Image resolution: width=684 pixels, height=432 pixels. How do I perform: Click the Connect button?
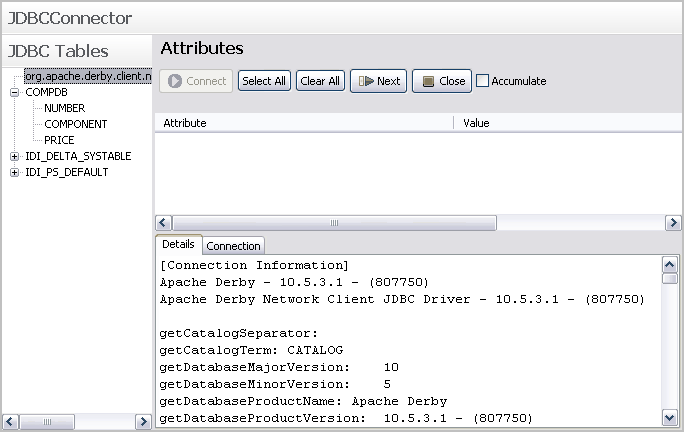pyautogui.click(x=196, y=81)
